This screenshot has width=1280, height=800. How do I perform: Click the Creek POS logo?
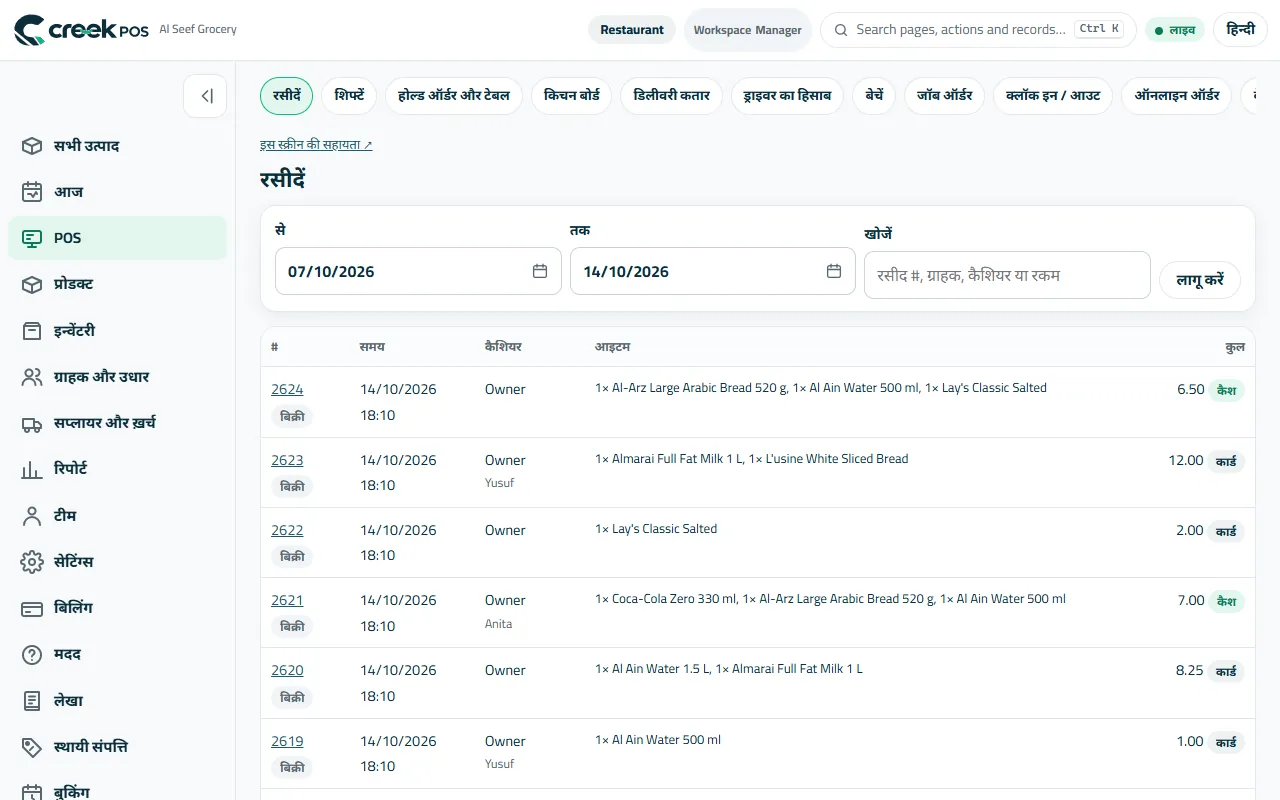pyautogui.click(x=81, y=30)
